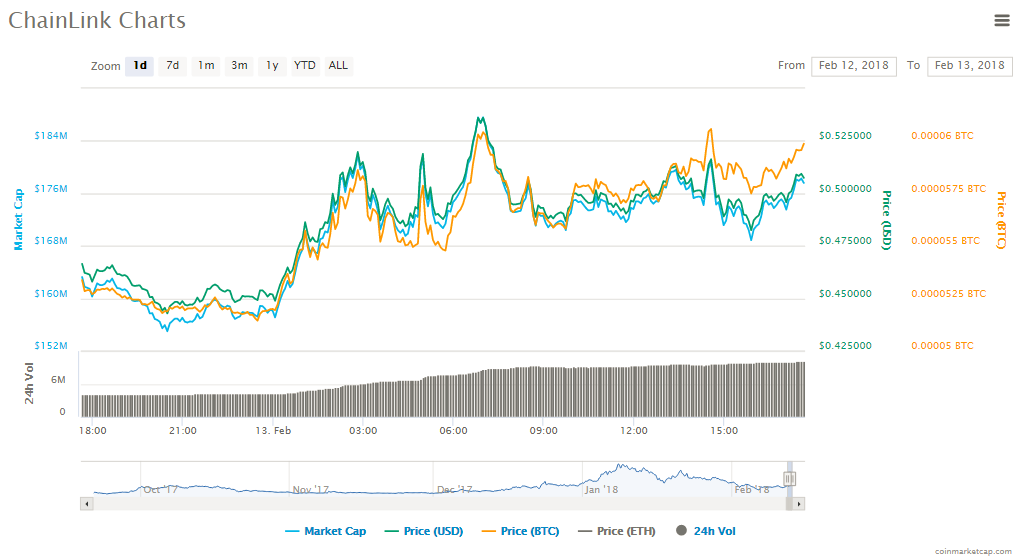Screen dimensions: 1015x558
Task: Toggle the Price (USD) series in legend
Action: click(x=424, y=531)
